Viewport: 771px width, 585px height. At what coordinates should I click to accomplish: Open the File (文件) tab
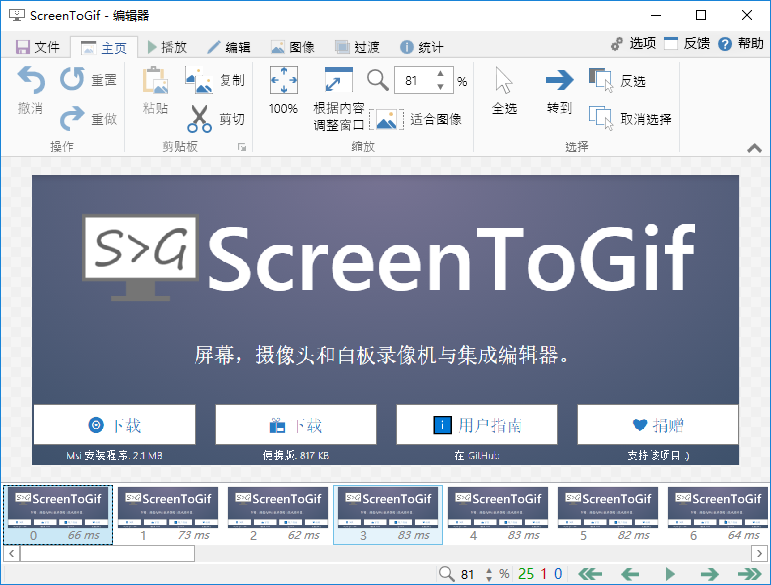[x=38, y=47]
